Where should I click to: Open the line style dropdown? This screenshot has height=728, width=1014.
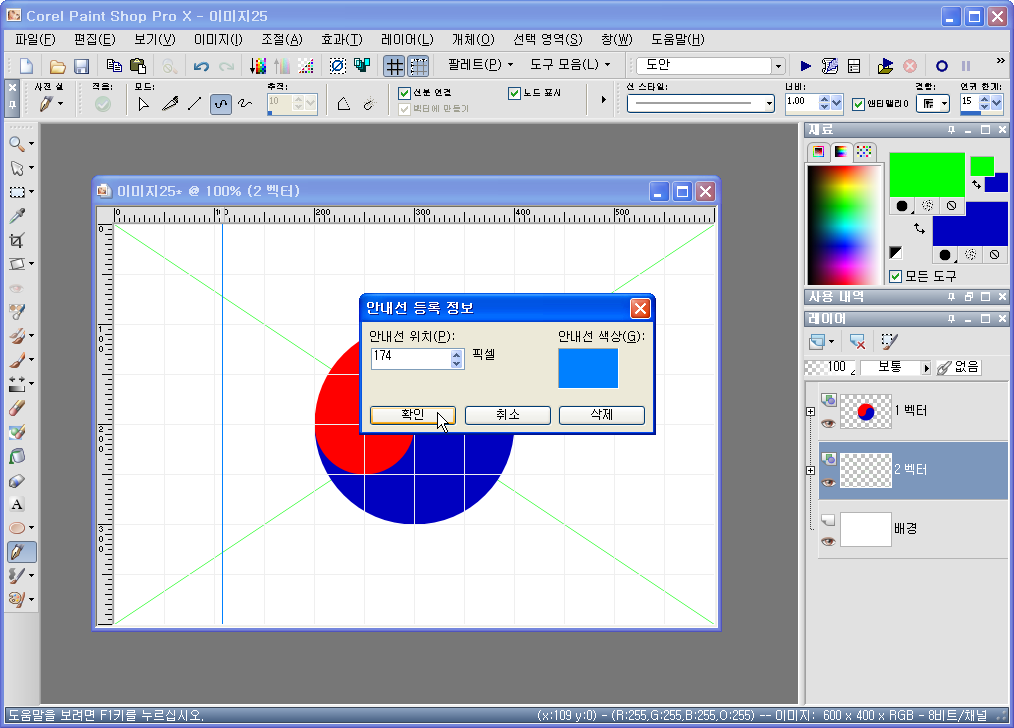coord(769,103)
